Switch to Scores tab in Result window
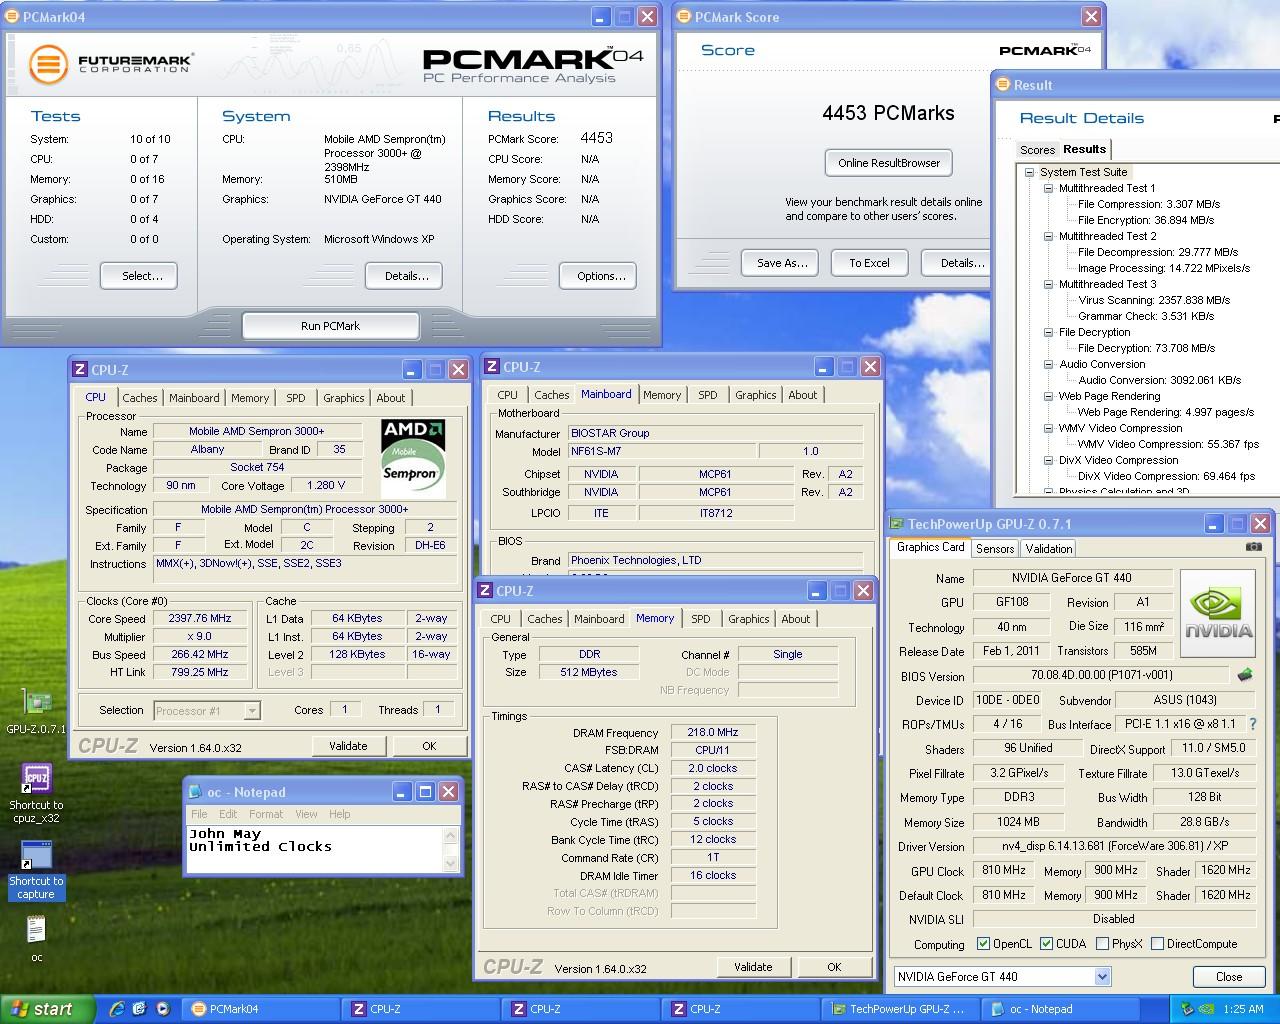The width and height of the screenshot is (1280, 1024). tap(1037, 150)
